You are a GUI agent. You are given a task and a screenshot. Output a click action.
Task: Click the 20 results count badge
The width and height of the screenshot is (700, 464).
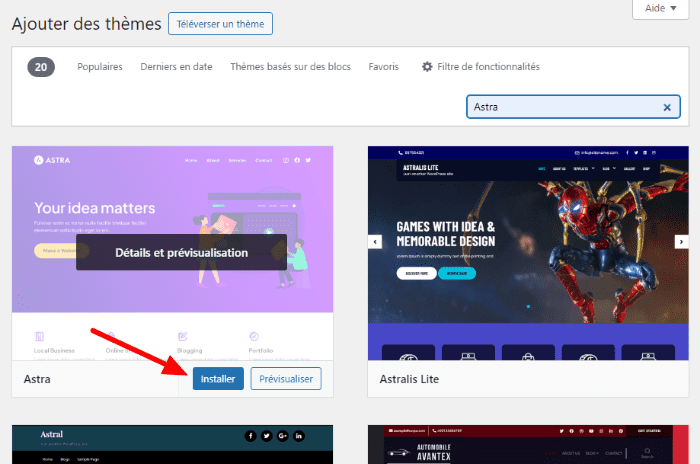pyautogui.click(x=41, y=67)
